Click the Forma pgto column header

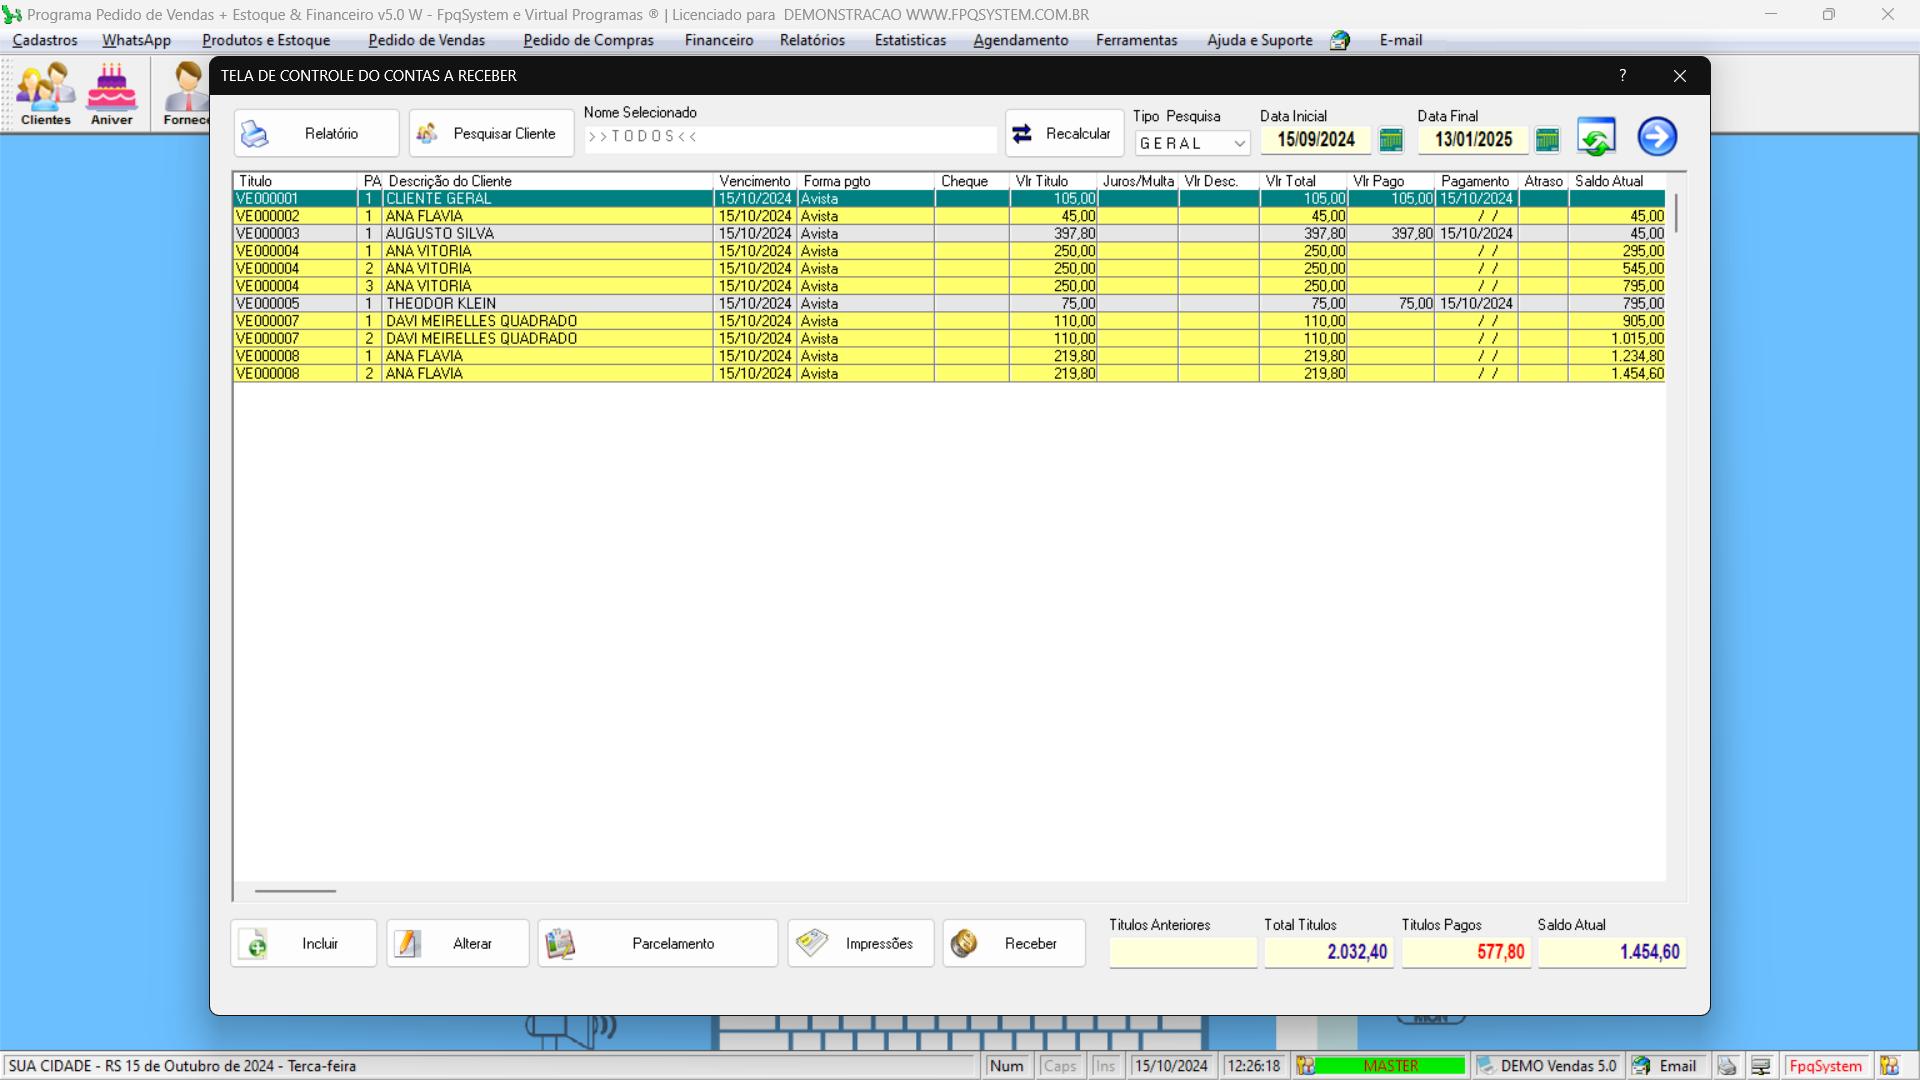point(866,181)
